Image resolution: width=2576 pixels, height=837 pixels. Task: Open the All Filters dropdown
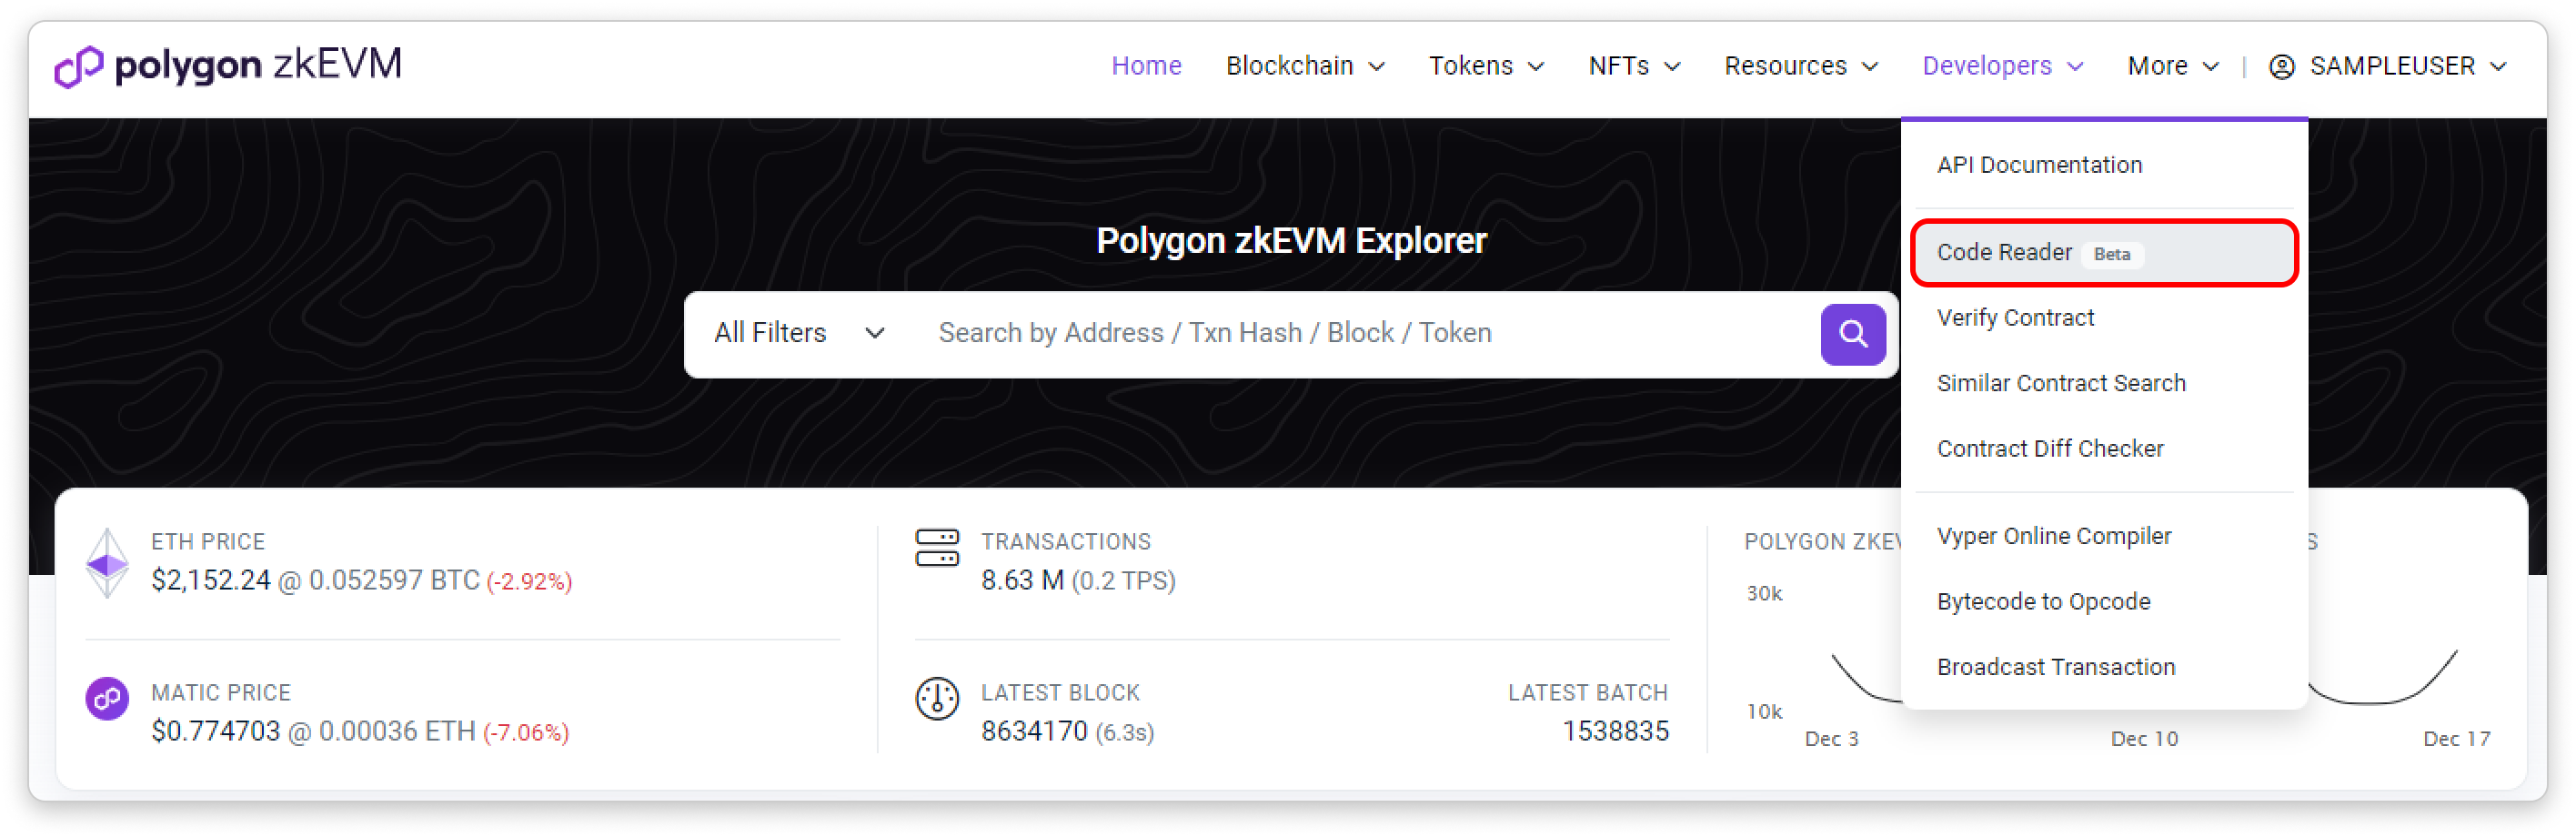pos(799,333)
